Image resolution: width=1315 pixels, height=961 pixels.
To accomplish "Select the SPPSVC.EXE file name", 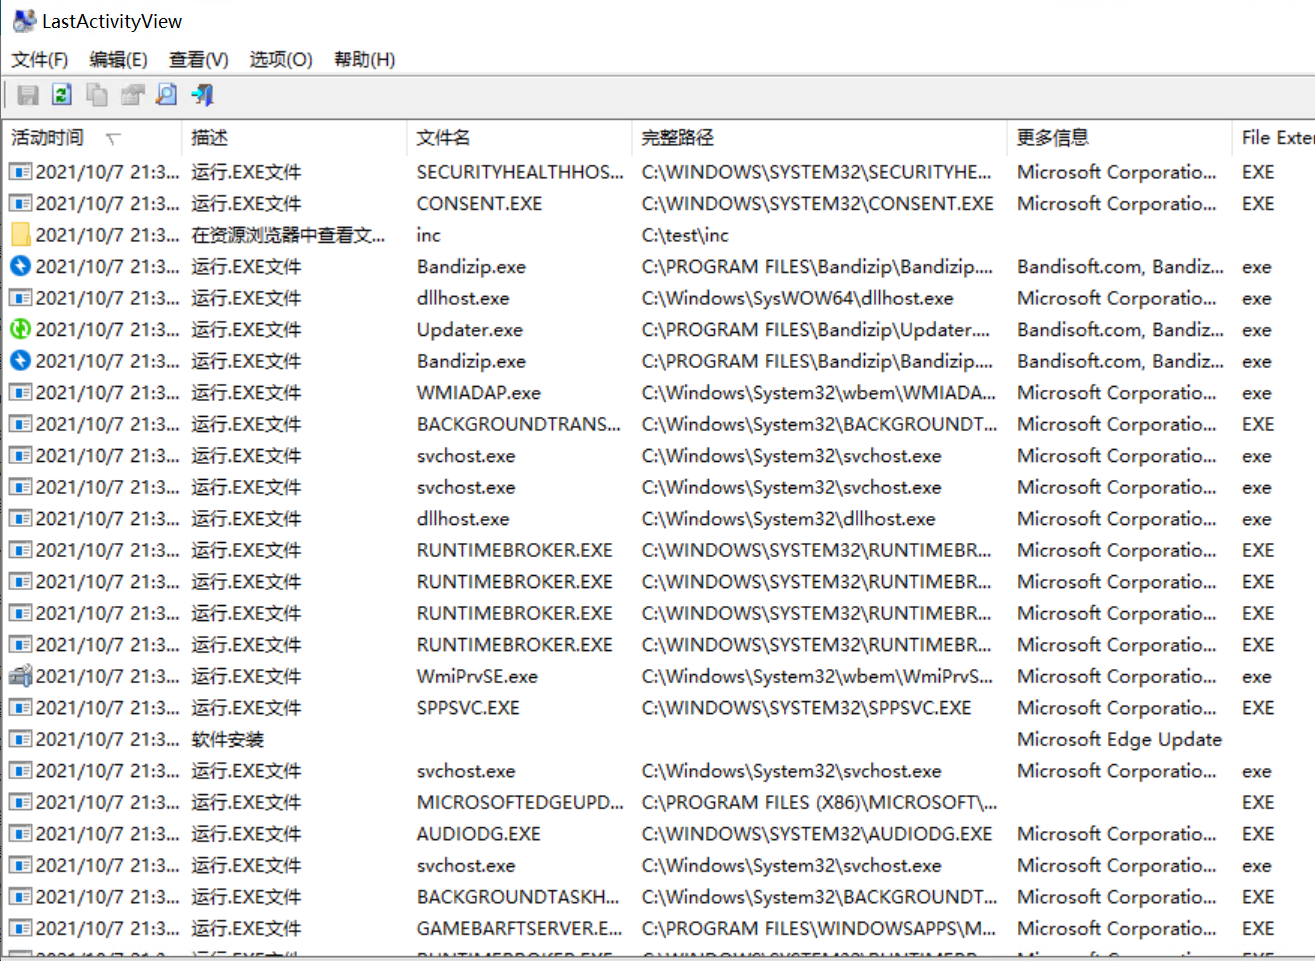I will (468, 707).
